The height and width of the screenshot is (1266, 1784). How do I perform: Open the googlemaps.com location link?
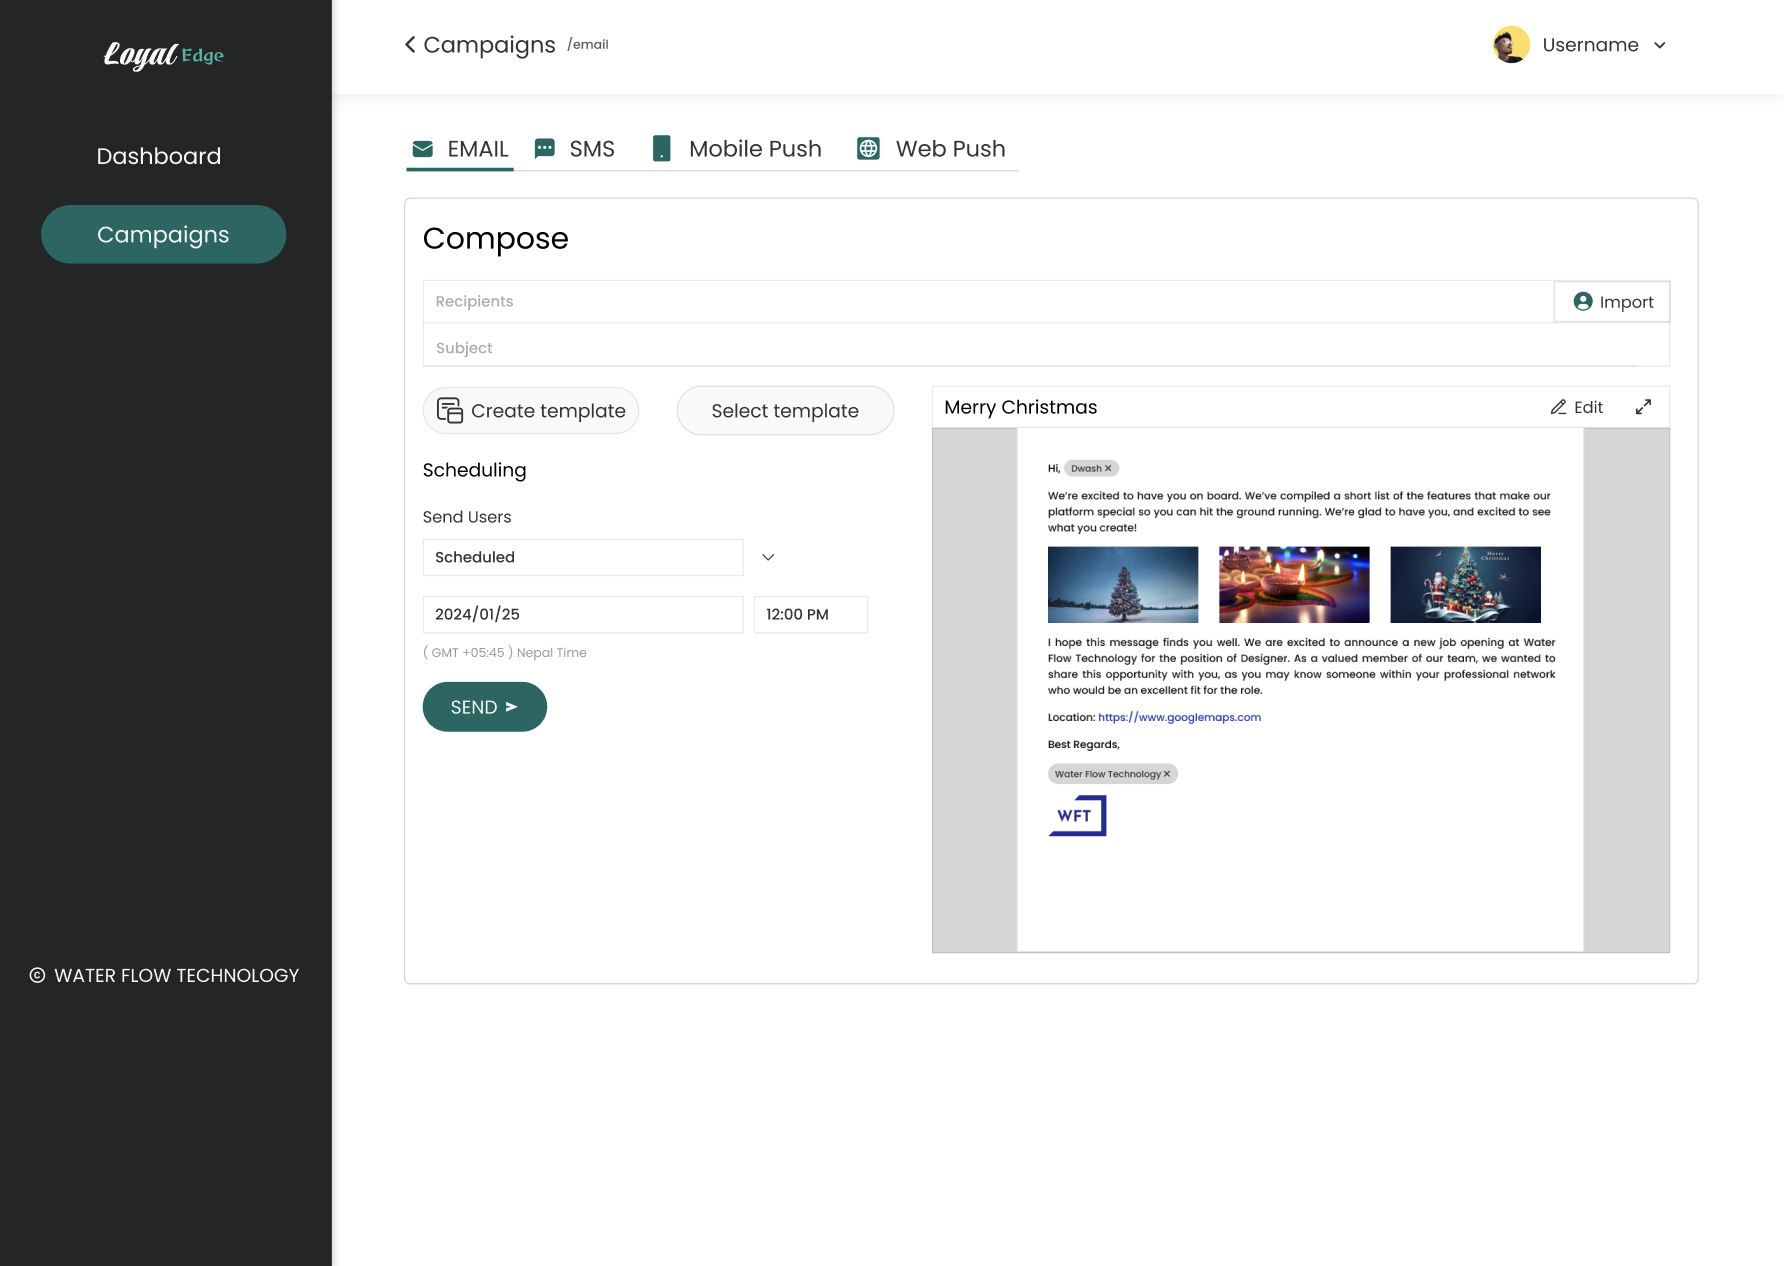click(x=1179, y=717)
